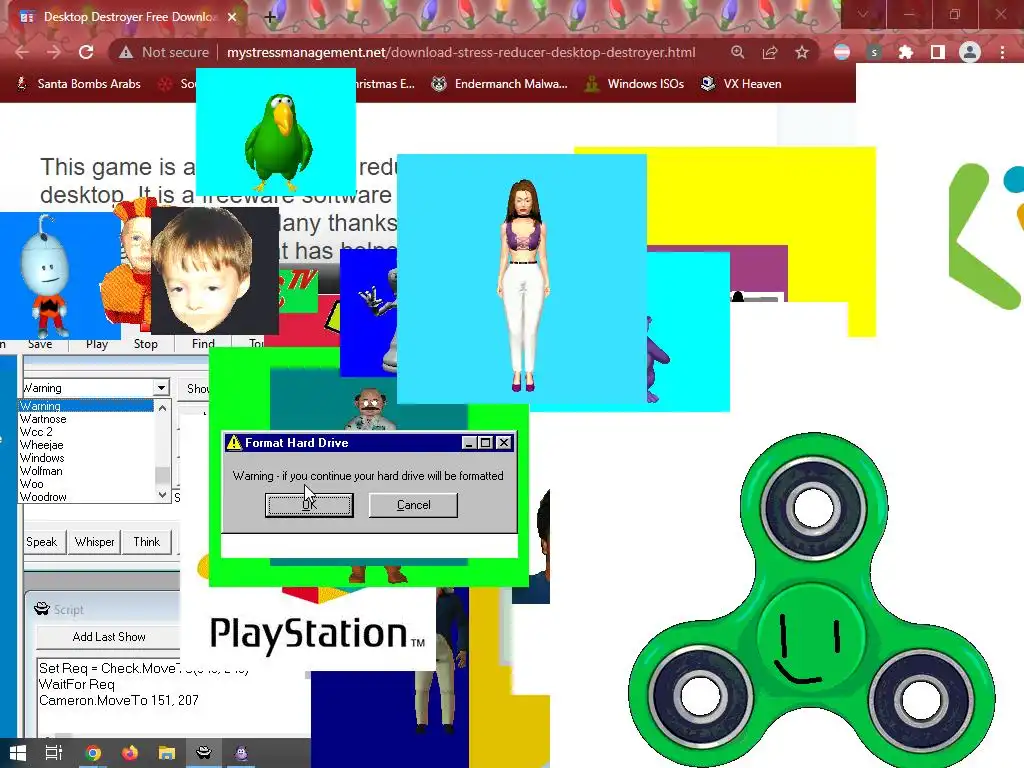Go forward in browser history
1024x768 pixels.
tap(54, 52)
